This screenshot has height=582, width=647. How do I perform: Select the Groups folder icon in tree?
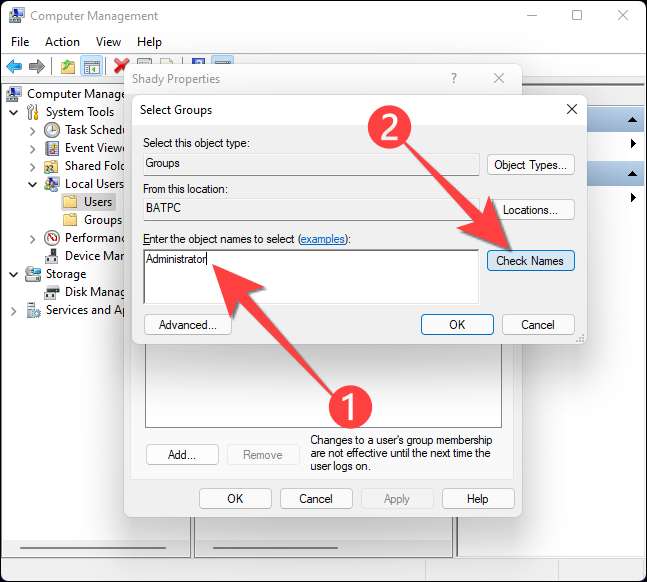(x=70, y=220)
